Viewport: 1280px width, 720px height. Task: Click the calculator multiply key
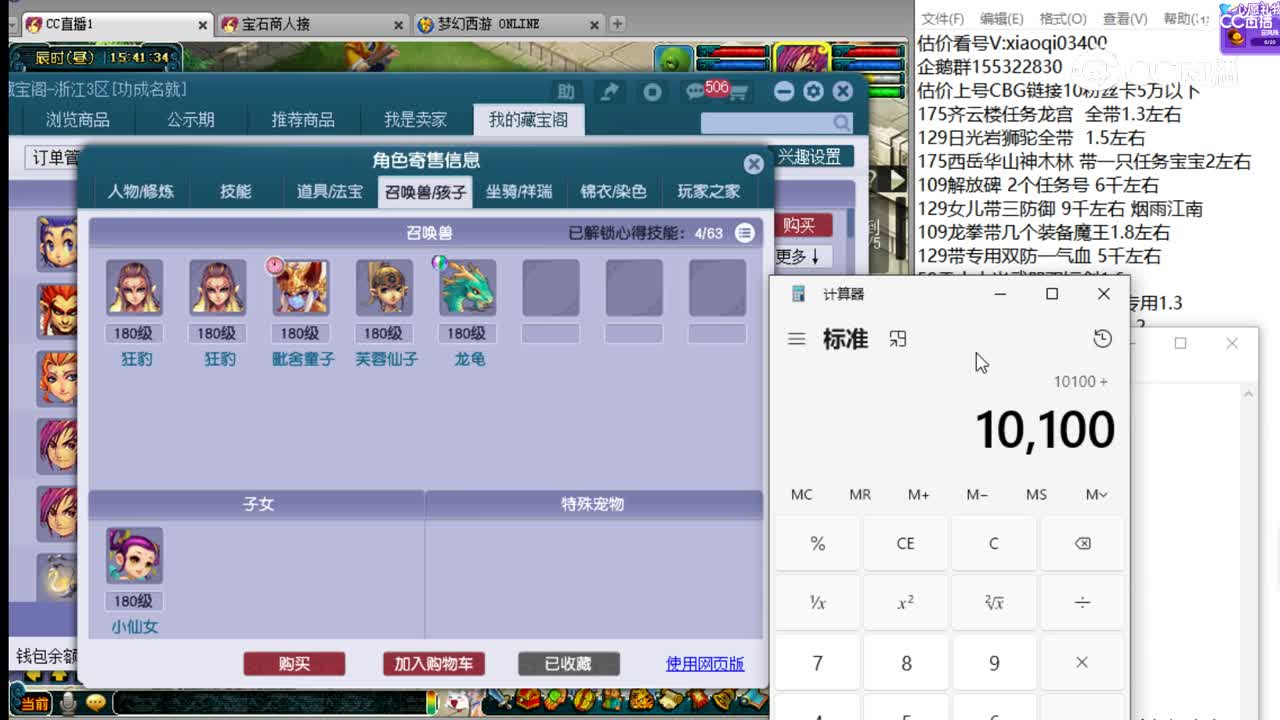point(1082,662)
